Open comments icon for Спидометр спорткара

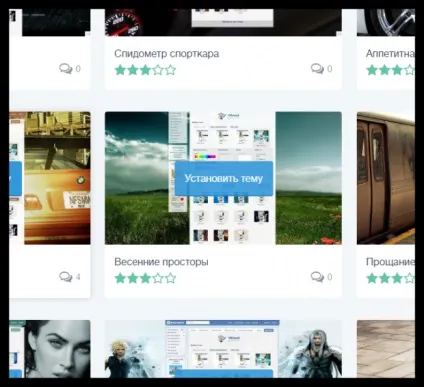click(317, 68)
